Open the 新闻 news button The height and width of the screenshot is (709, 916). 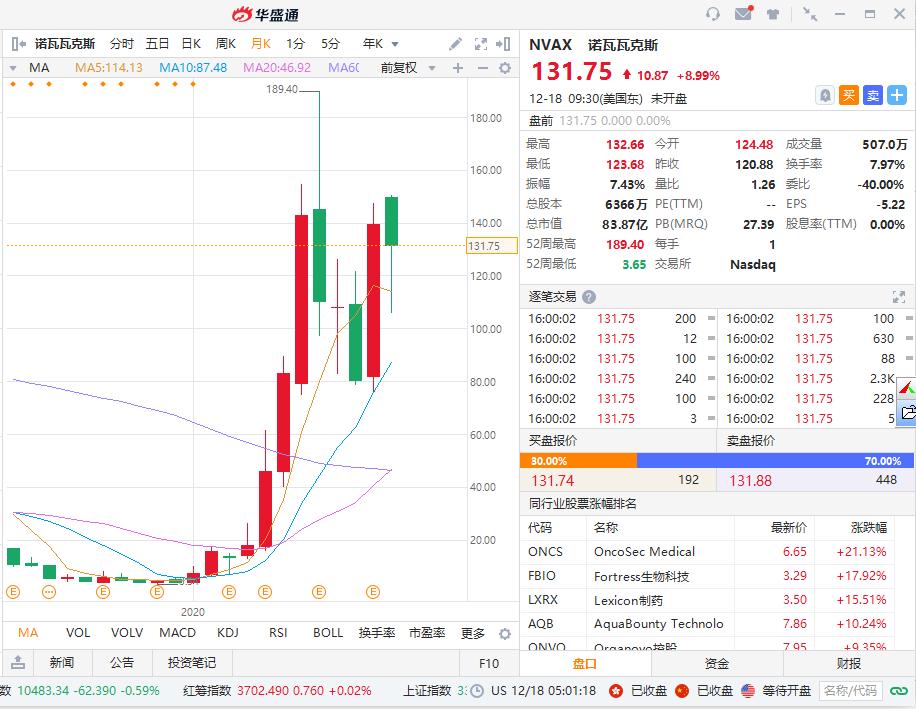62,663
